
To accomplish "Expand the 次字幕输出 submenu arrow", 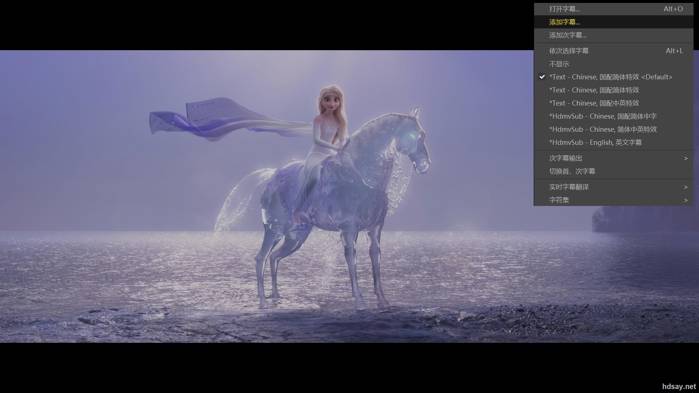I will [x=686, y=158].
